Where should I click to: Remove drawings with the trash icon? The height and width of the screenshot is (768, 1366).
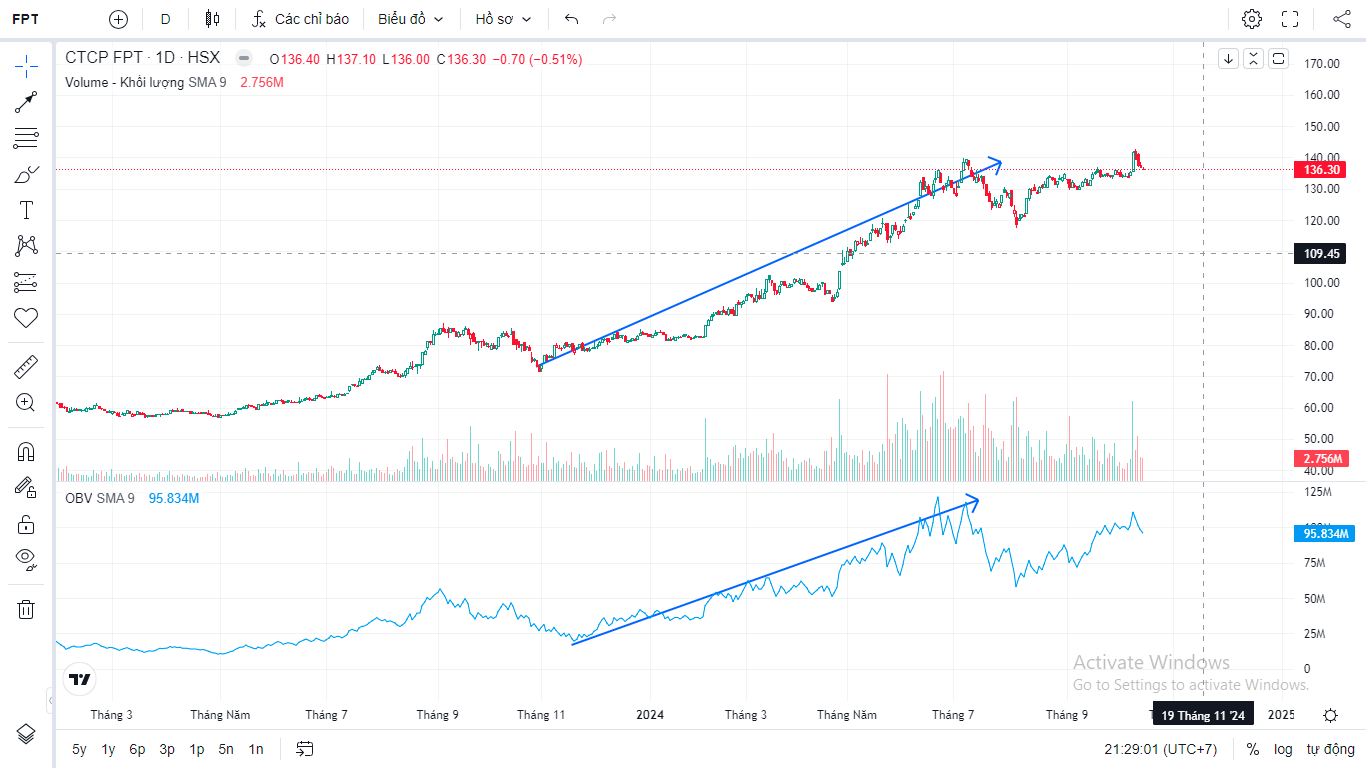click(26, 609)
